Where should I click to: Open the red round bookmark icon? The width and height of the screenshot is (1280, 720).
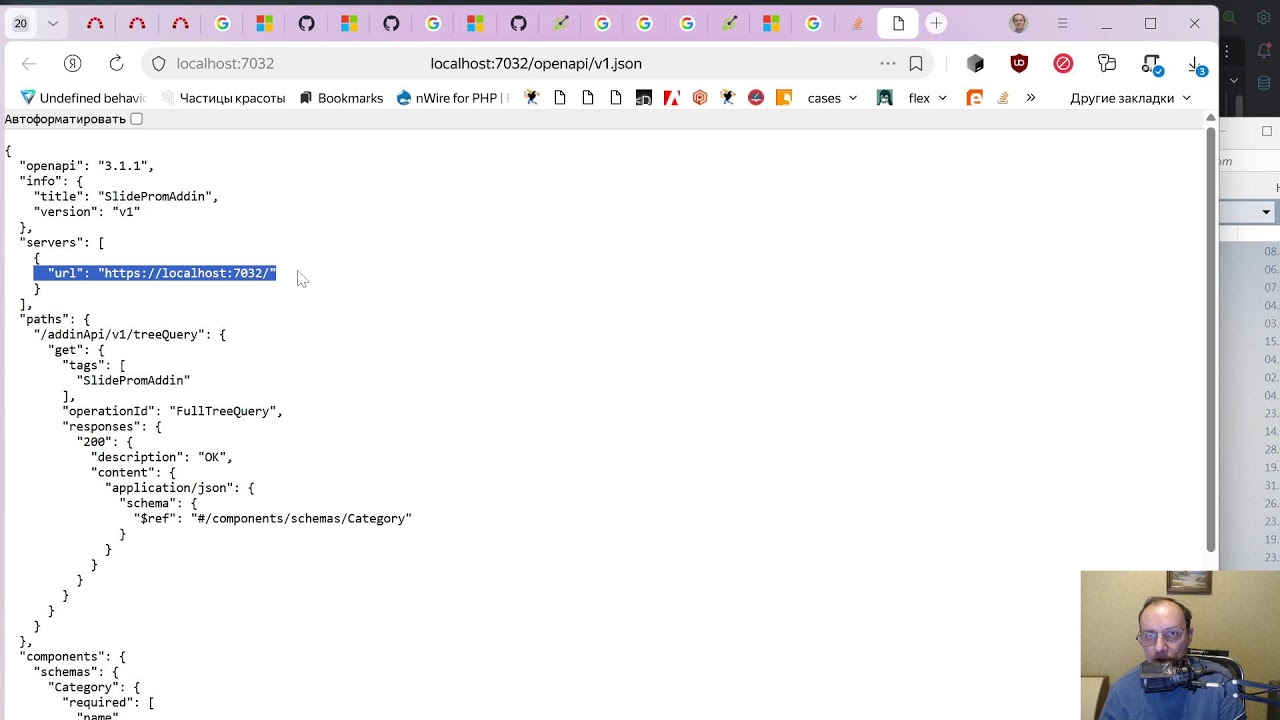click(756, 98)
